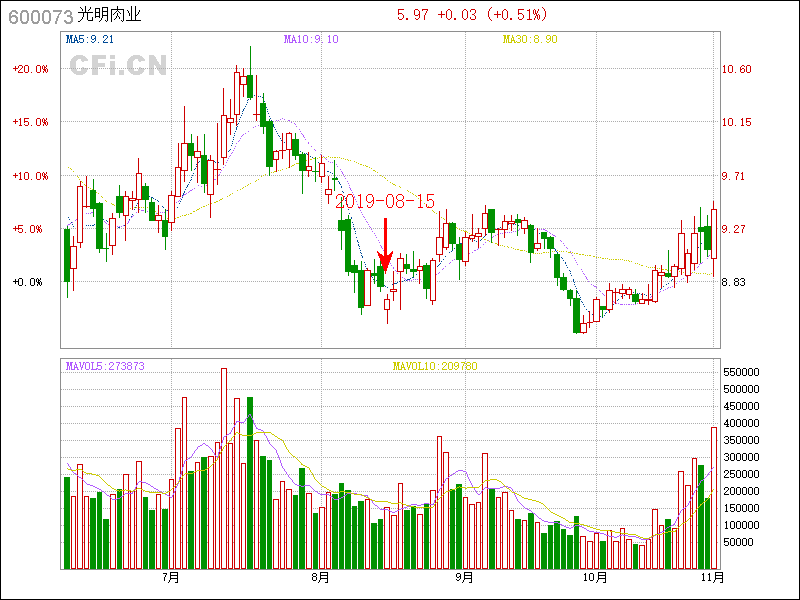Click the last red volume bar at 11月
The image size is (800, 600).
[x=714, y=498]
